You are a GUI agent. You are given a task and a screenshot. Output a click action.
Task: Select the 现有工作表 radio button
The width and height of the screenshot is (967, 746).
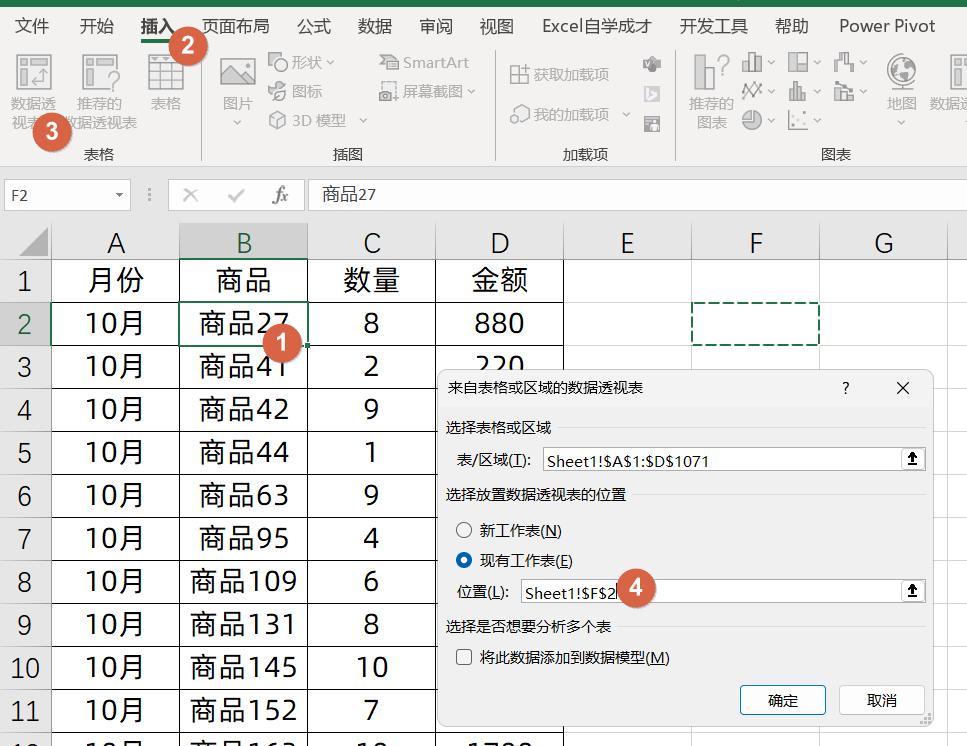pyautogui.click(x=463, y=561)
